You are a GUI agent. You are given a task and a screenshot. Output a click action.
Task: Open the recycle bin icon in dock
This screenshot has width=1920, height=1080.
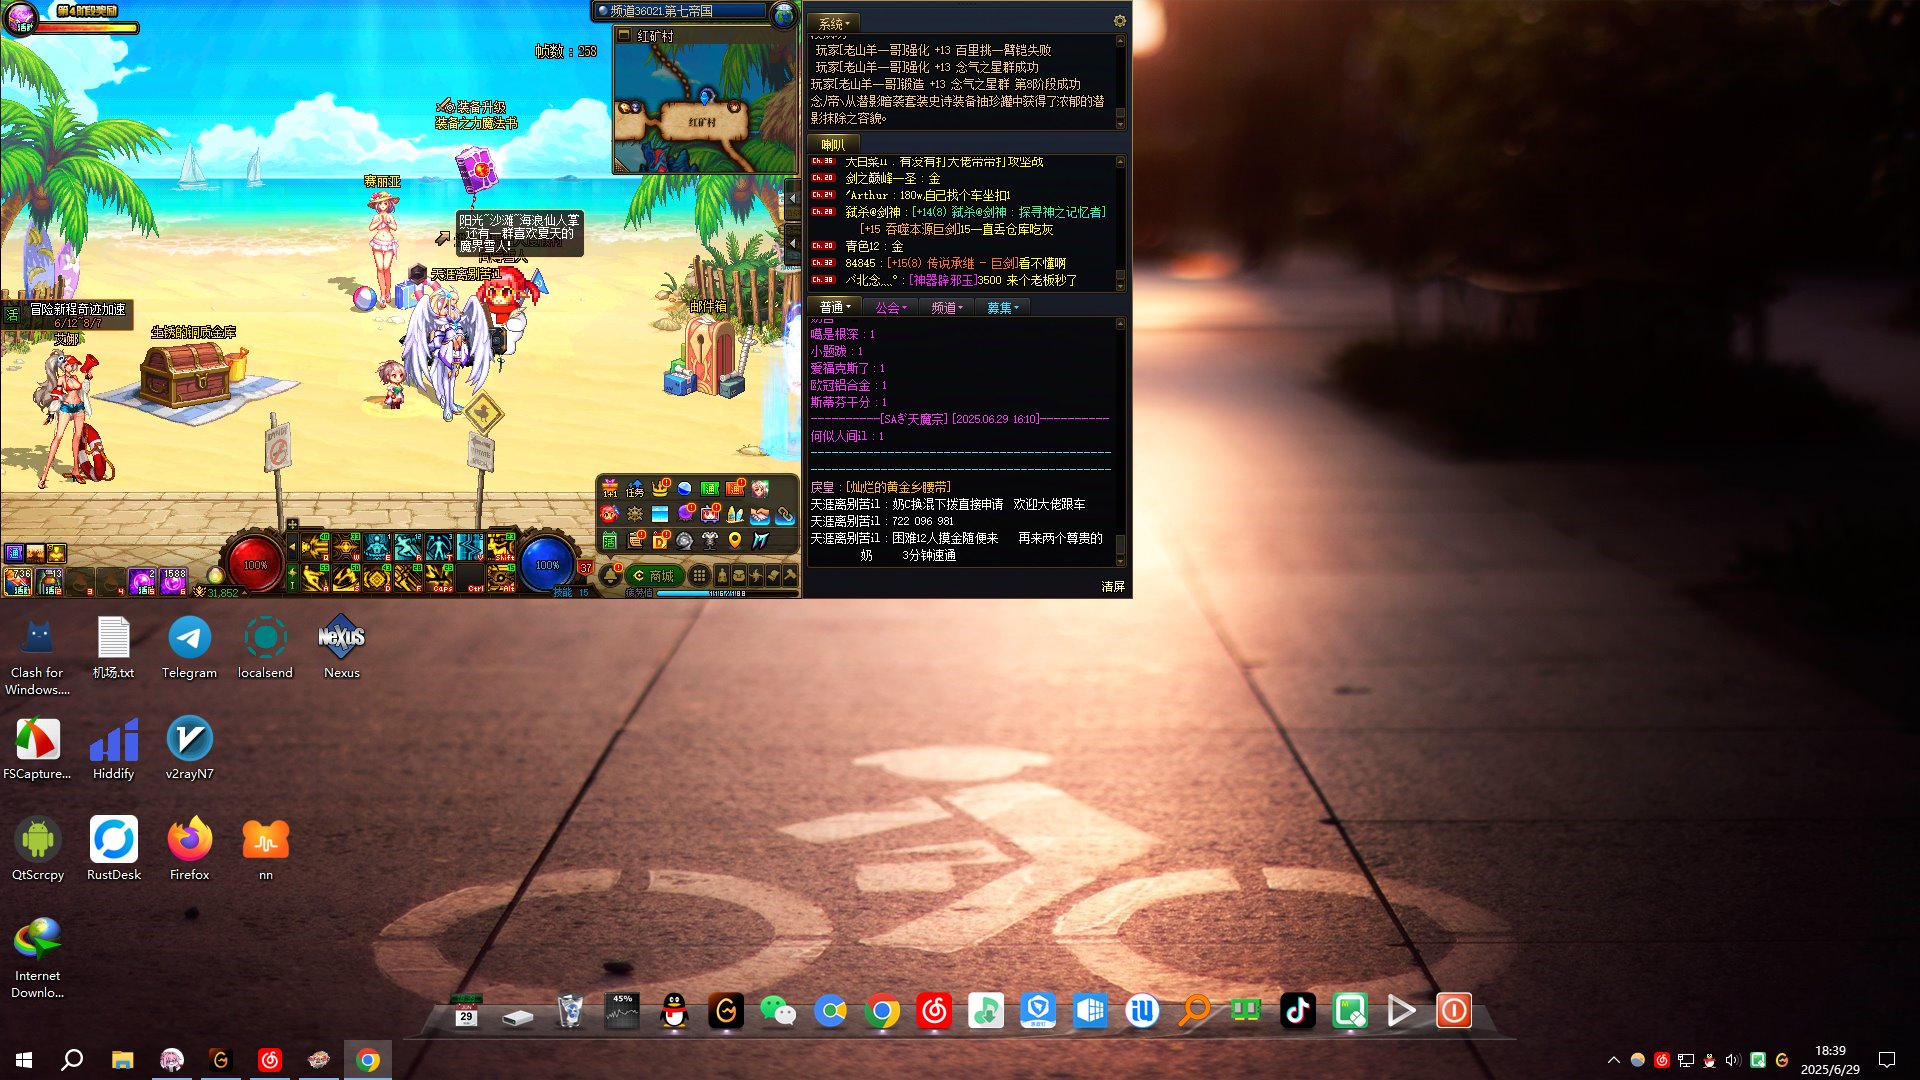pyautogui.click(x=570, y=1011)
